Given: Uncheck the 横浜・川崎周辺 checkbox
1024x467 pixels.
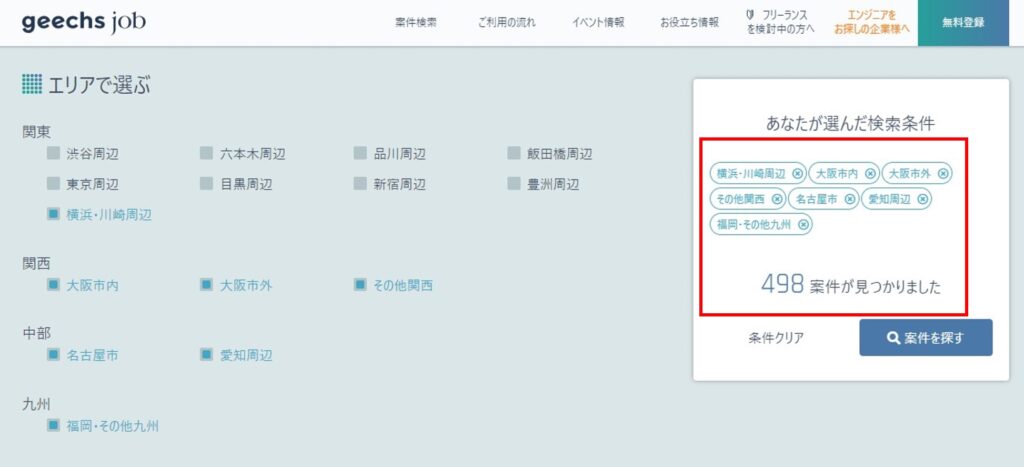Looking at the screenshot, I should click(54, 214).
